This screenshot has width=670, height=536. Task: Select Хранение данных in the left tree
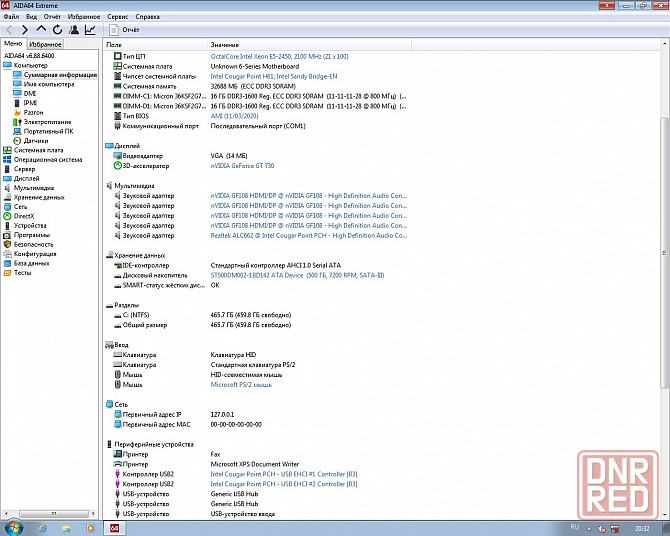(35, 197)
